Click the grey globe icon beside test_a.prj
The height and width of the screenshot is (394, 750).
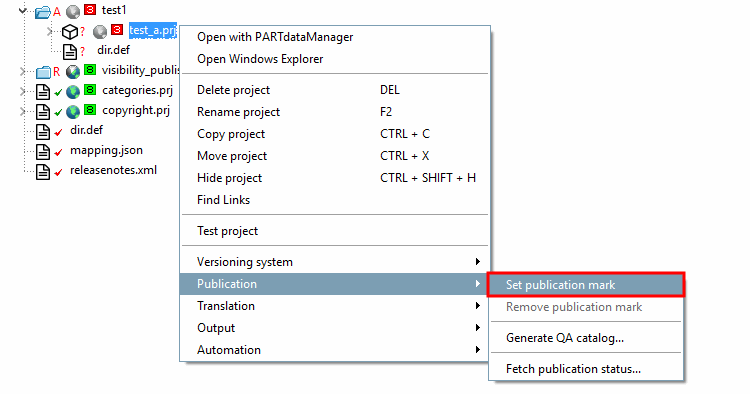coord(99,32)
